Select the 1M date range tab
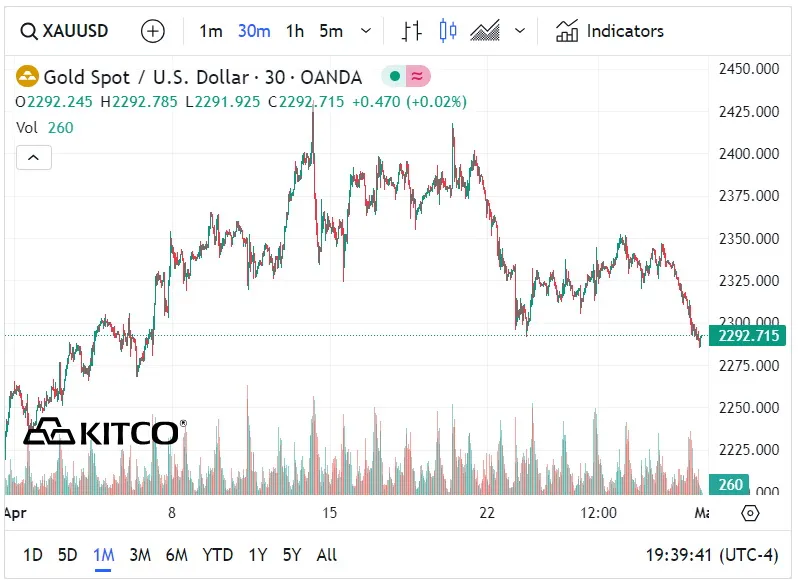This screenshot has width=798, height=586. [103, 555]
